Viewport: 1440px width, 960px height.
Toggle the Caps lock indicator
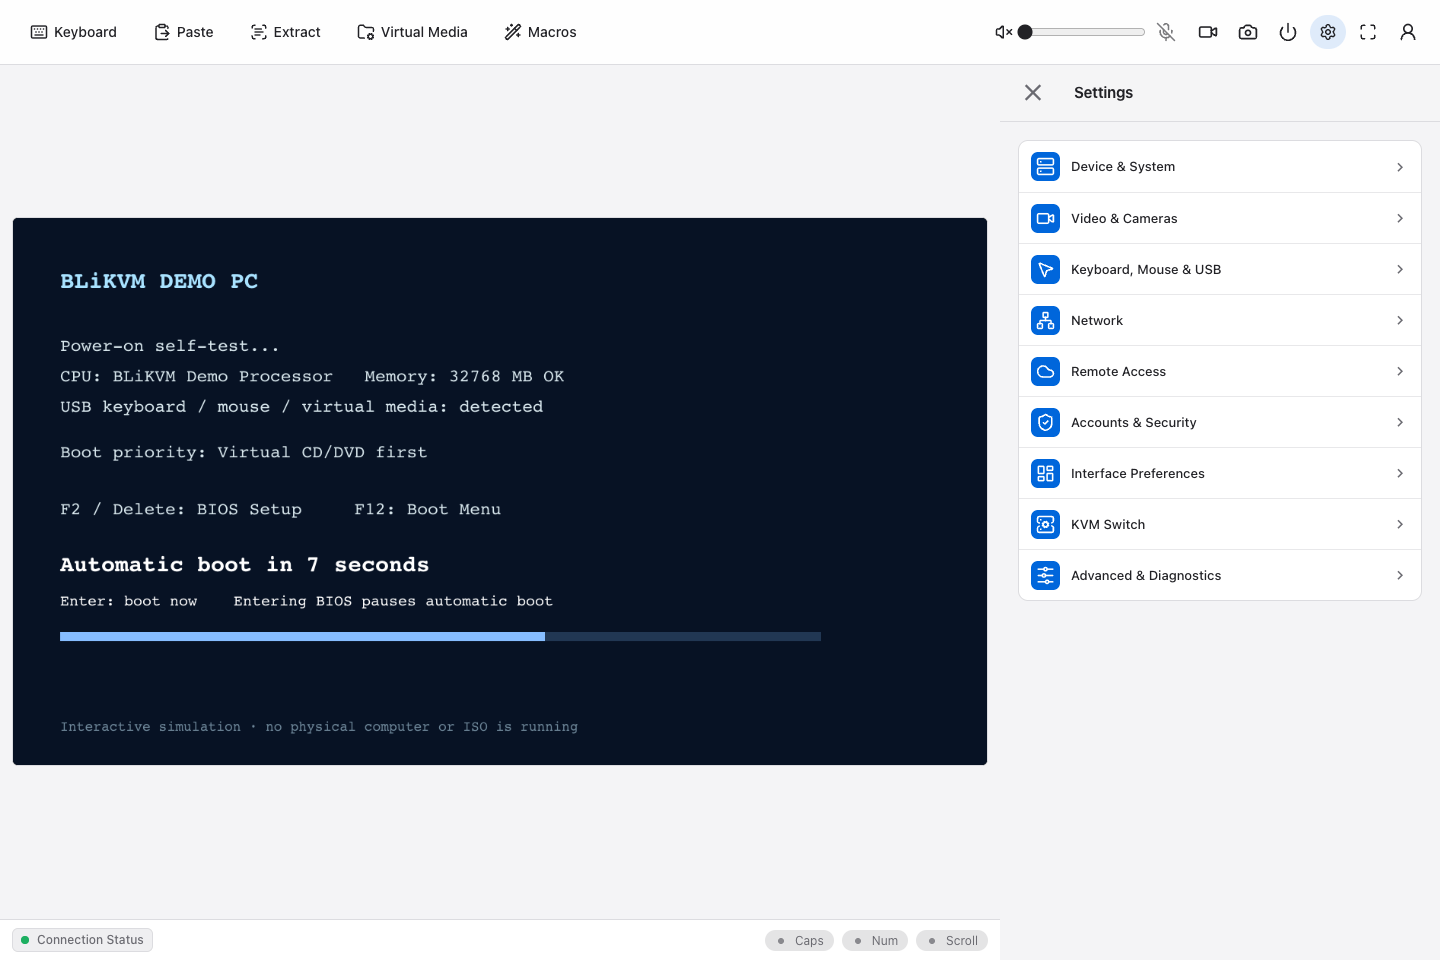[799, 941]
